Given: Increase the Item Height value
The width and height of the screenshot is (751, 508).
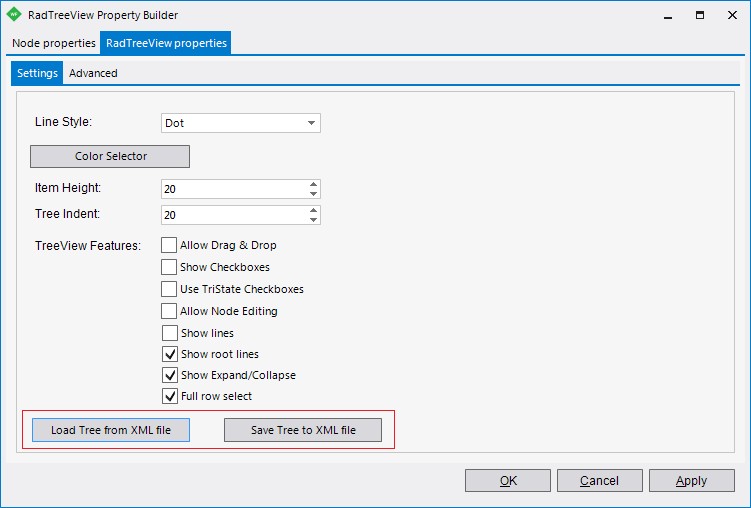Looking at the screenshot, I should [x=313, y=184].
